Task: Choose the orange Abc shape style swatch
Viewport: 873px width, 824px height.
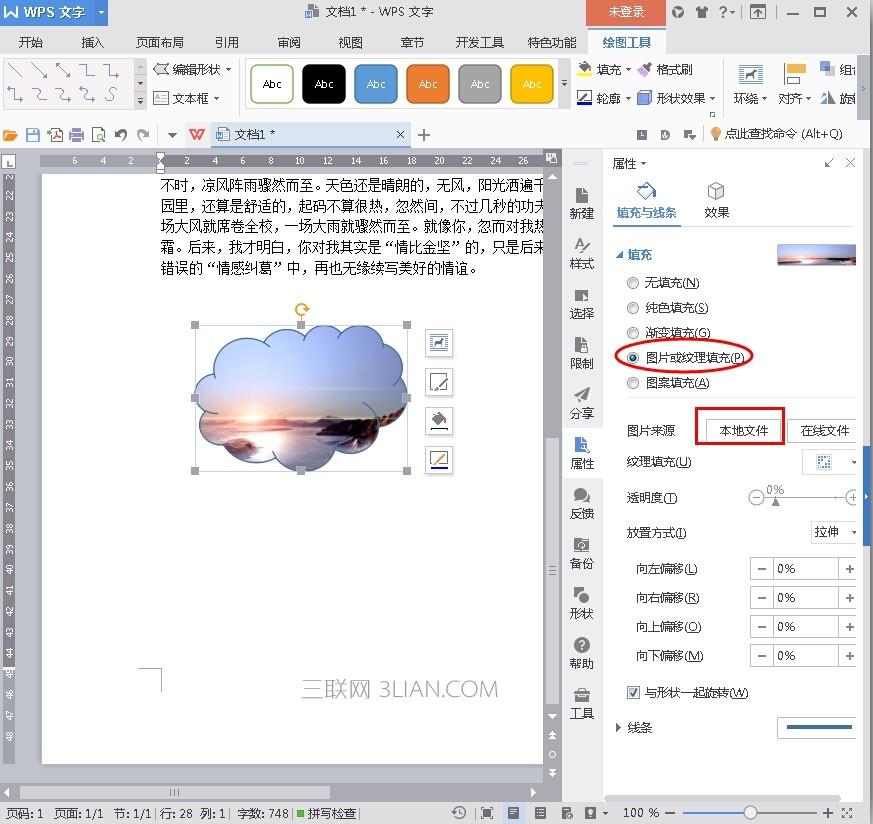Action: tap(428, 85)
